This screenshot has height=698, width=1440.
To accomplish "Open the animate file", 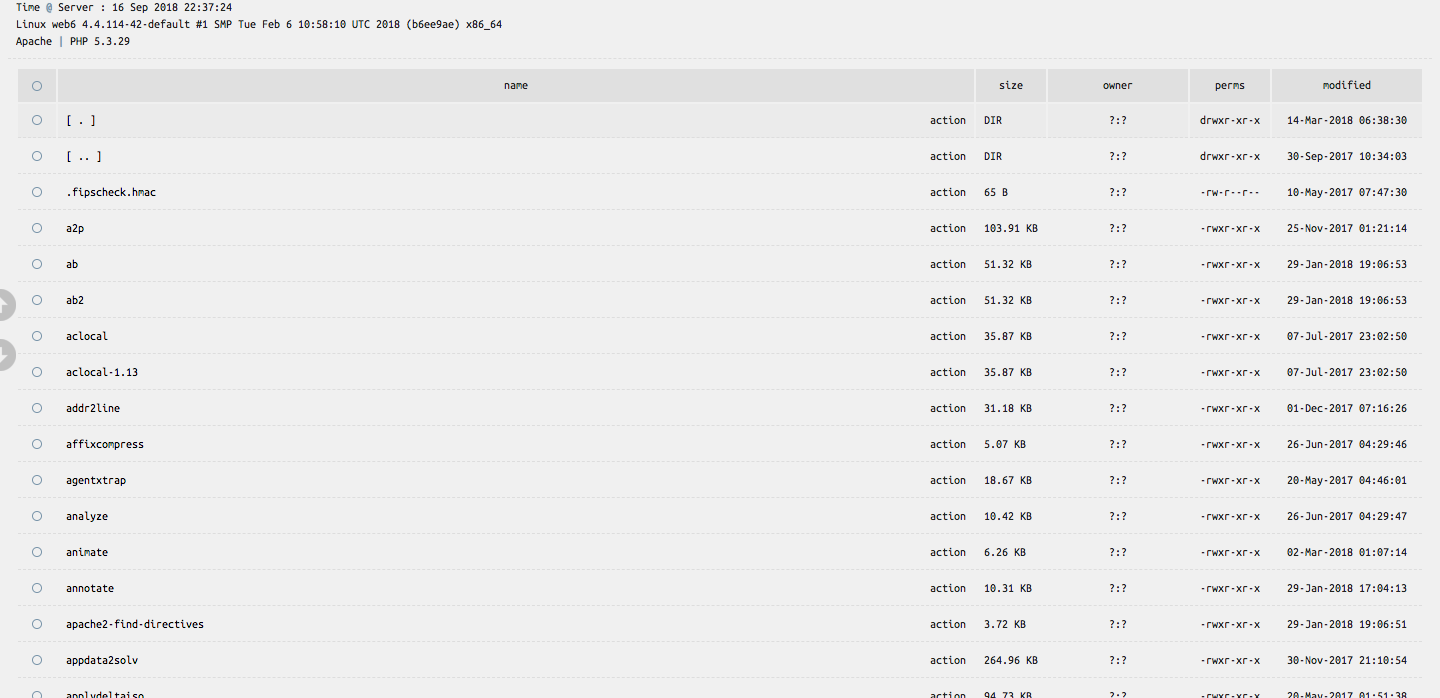I will 87,552.
